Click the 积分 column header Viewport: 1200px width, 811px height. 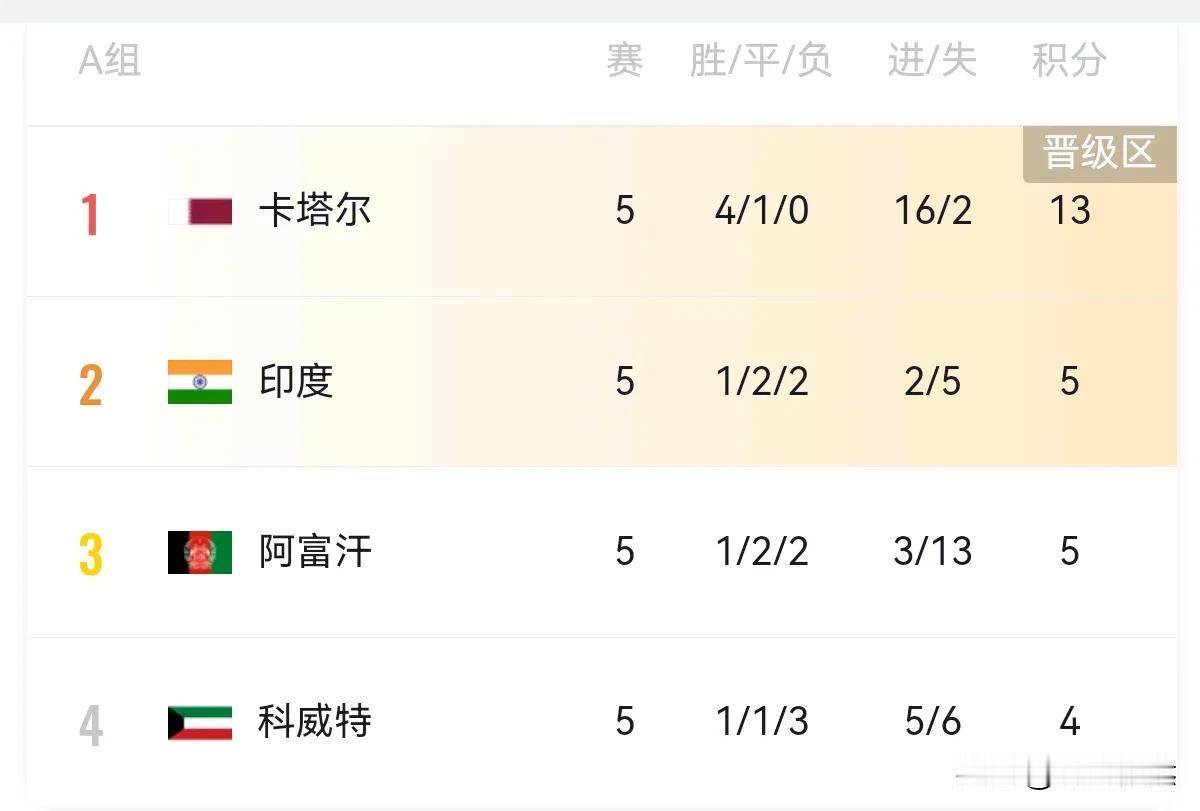[1069, 61]
